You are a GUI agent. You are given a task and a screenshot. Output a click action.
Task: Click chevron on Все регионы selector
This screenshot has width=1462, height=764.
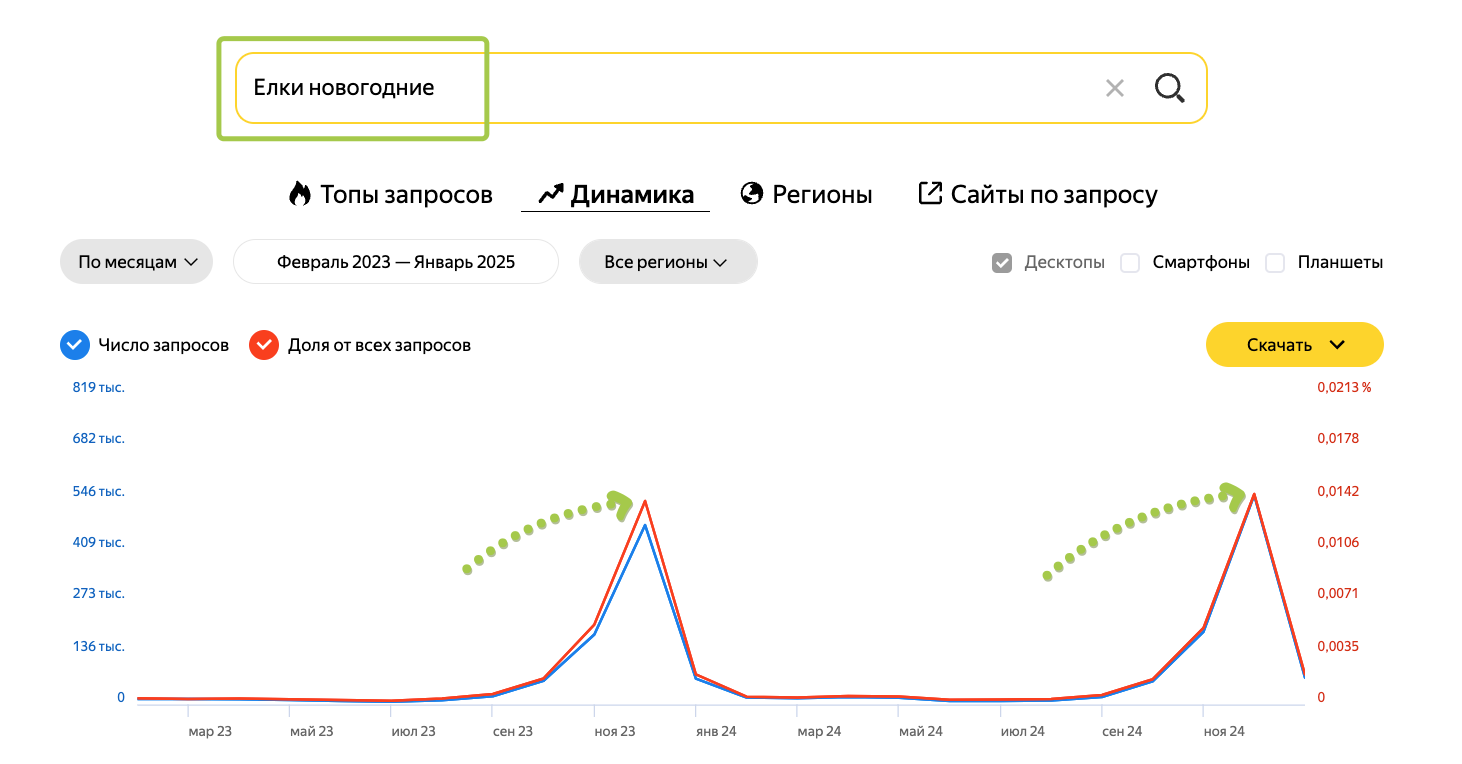point(718,263)
